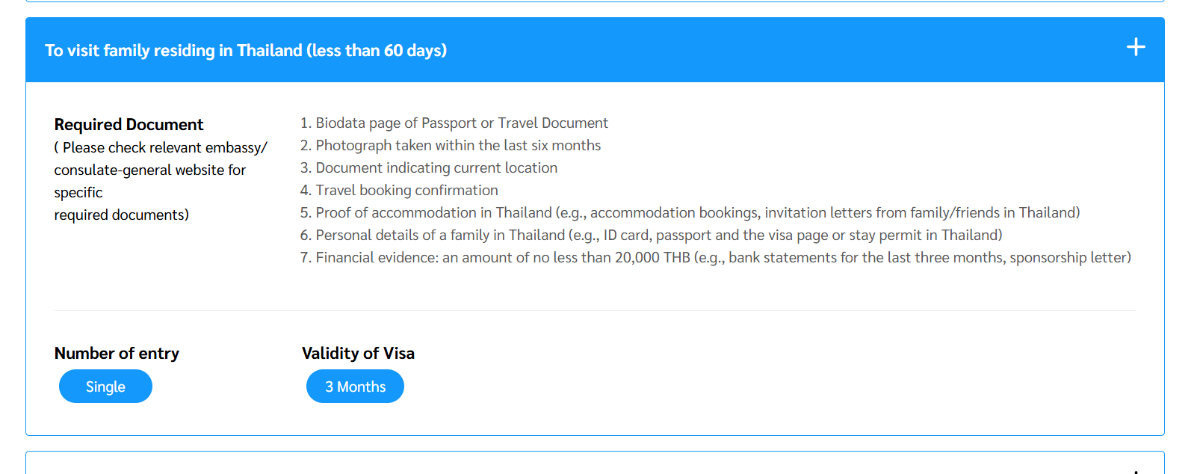Click 'Personal details of a family in Thailand'
This screenshot has height=474, width=1200.
[658, 235]
